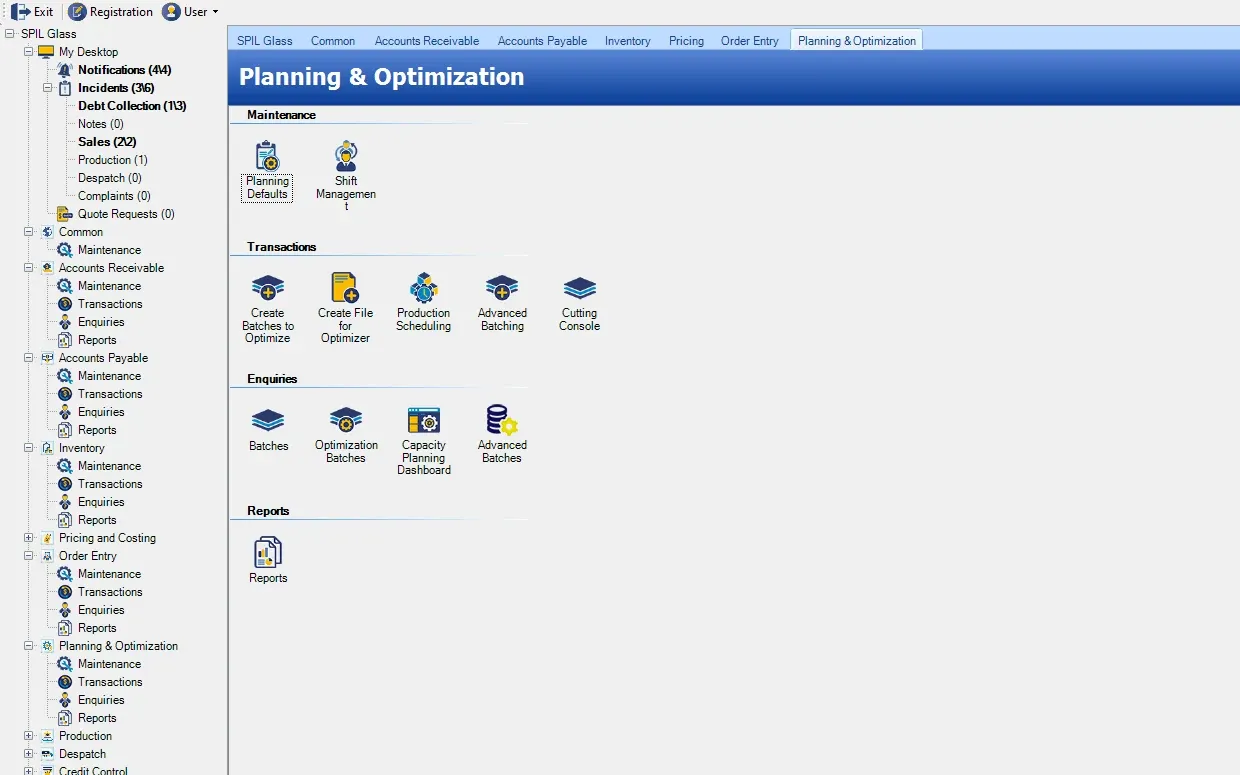
Task: Switch to the Inventory tab
Action: (x=628, y=41)
